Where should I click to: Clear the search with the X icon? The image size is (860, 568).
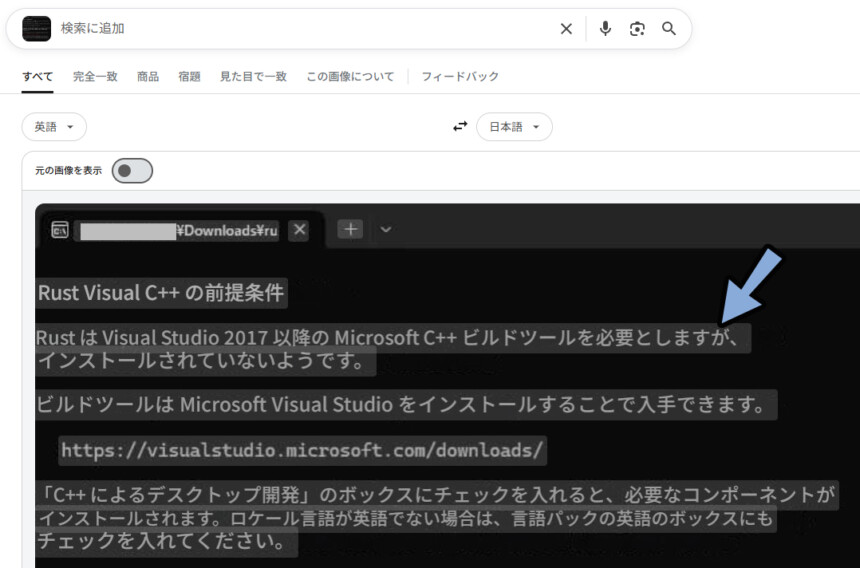point(566,29)
